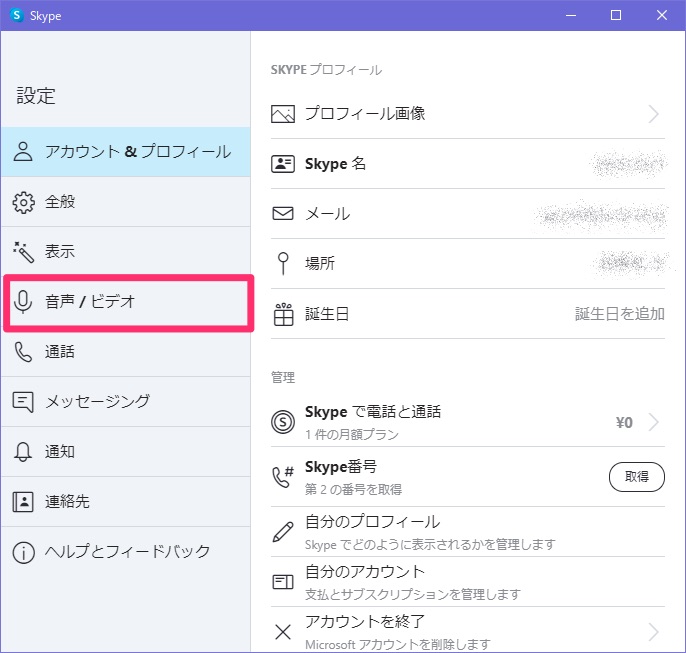
Task: Expand the Skype で電話と通話 row chevron
Action: coord(654,422)
